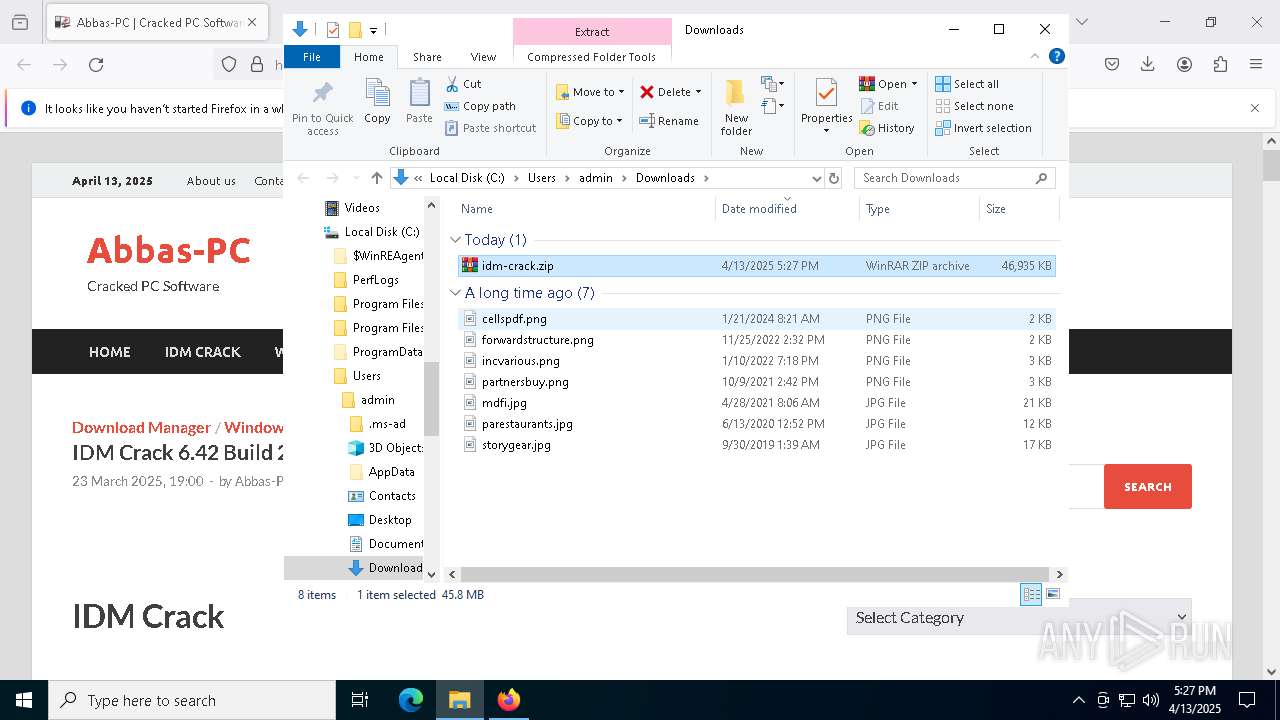This screenshot has height=720, width=1280.
Task: Open the address bar history dropdown
Action: [x=817, y=178]
